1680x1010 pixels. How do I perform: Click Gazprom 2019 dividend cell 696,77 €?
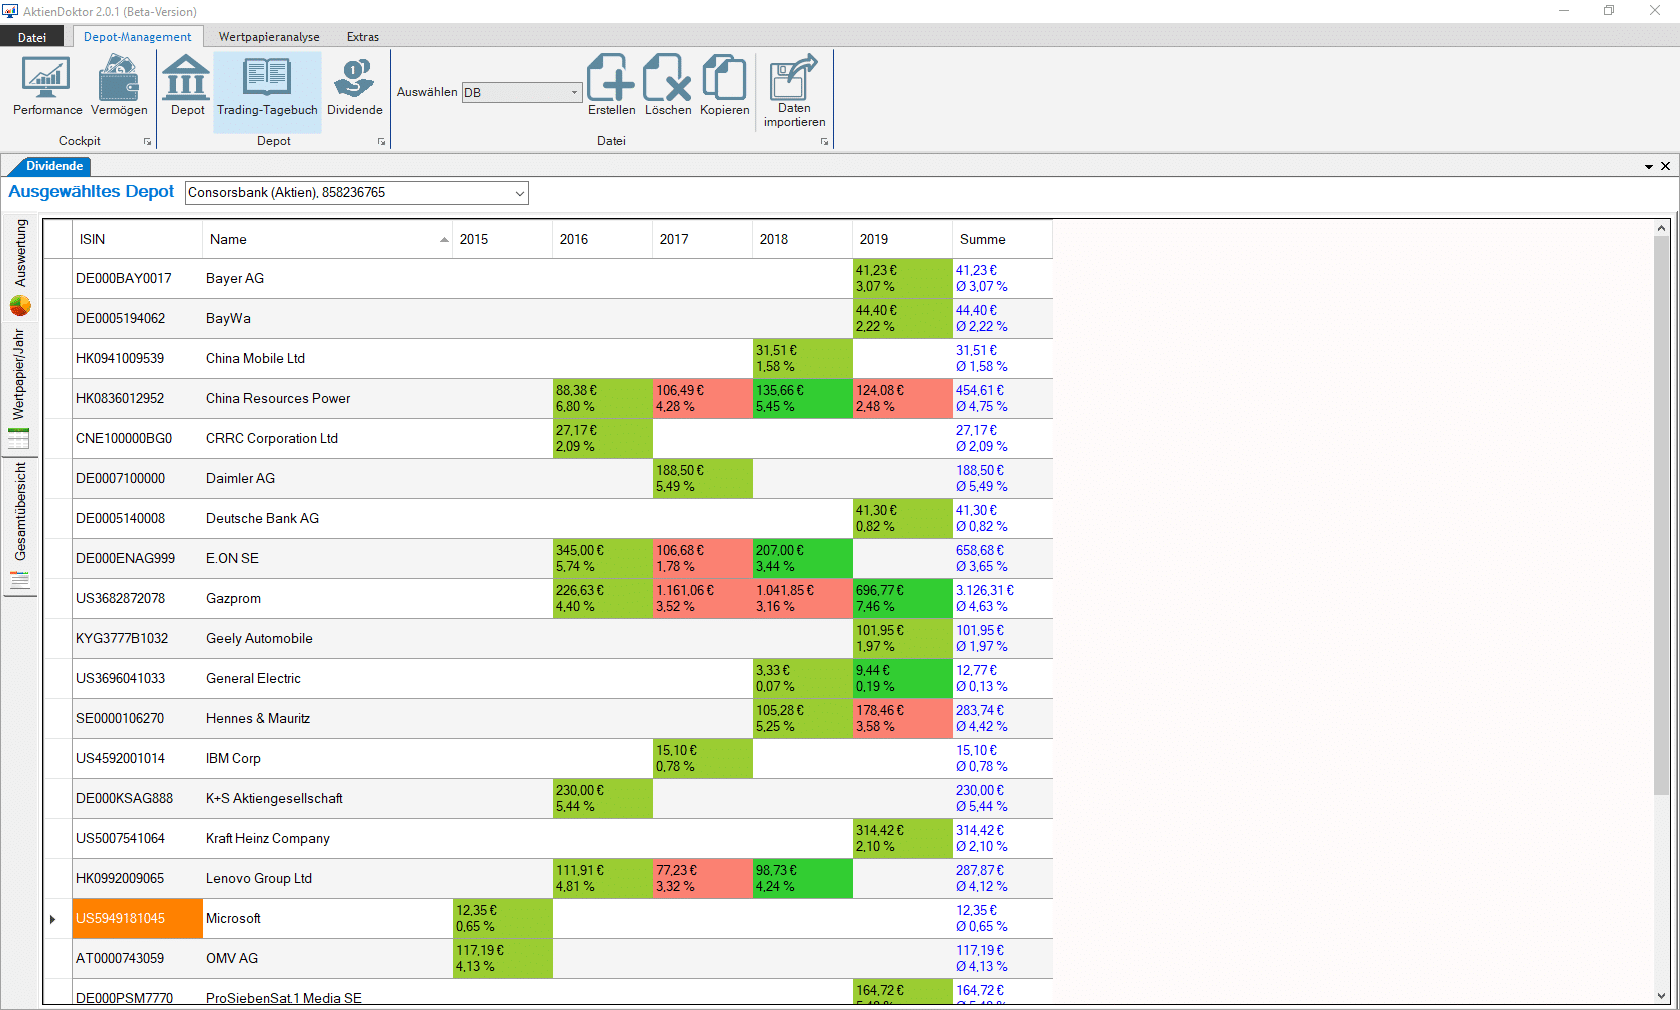pyautogui.click(x=902, y=599)
